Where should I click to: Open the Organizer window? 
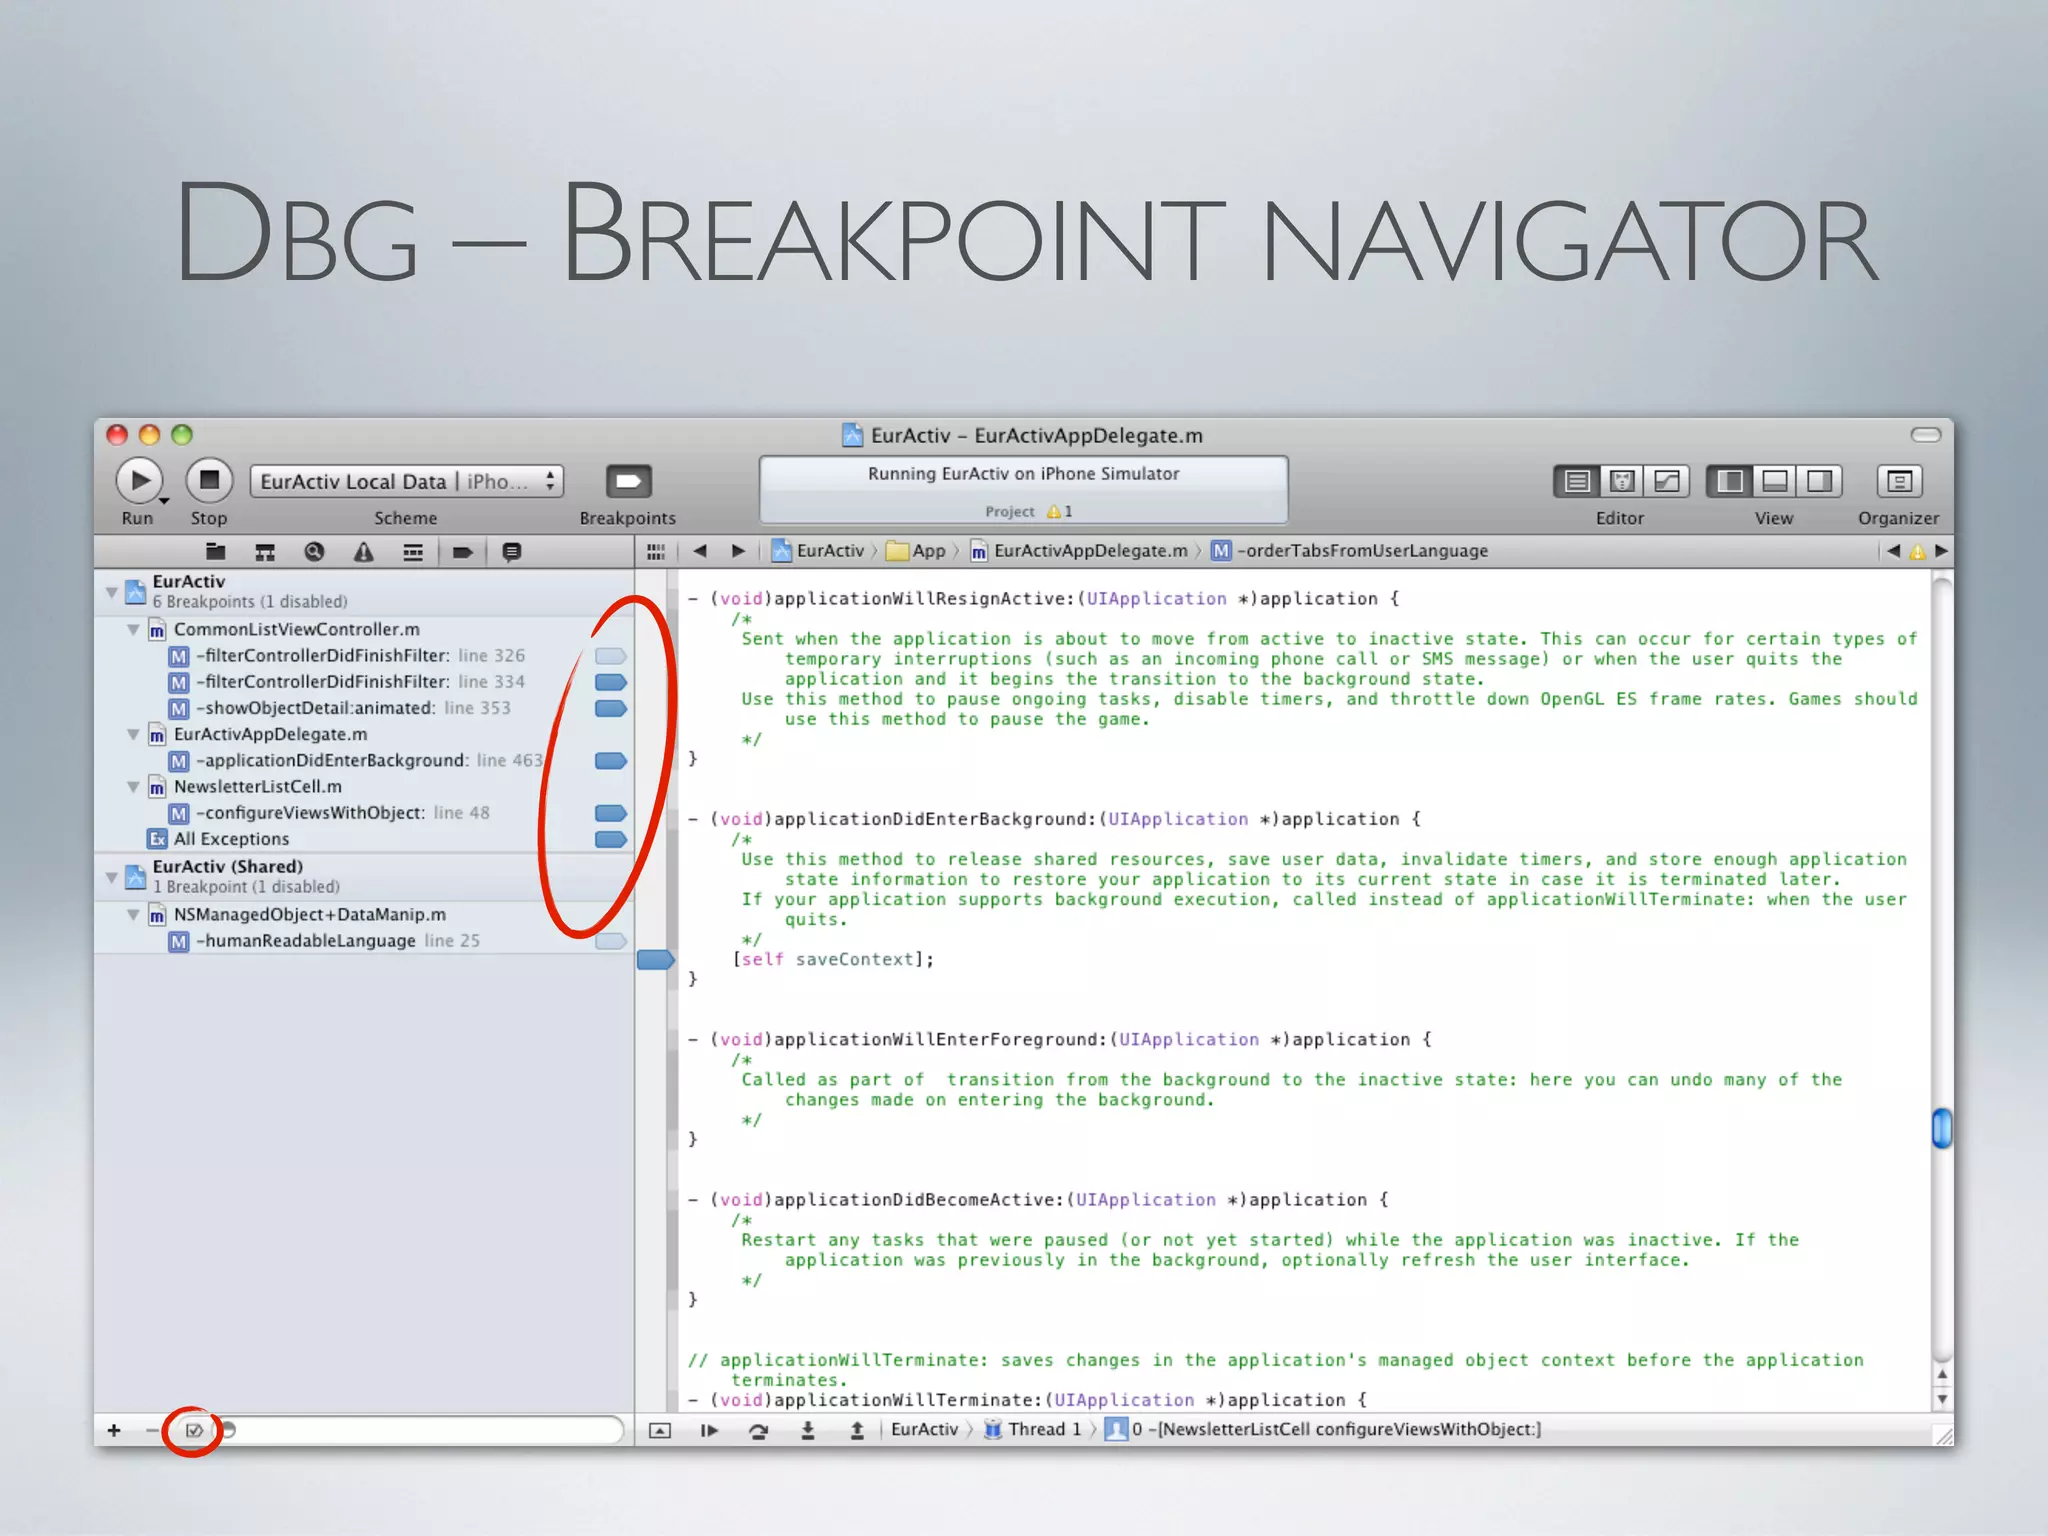click(x=1899, y=481)
